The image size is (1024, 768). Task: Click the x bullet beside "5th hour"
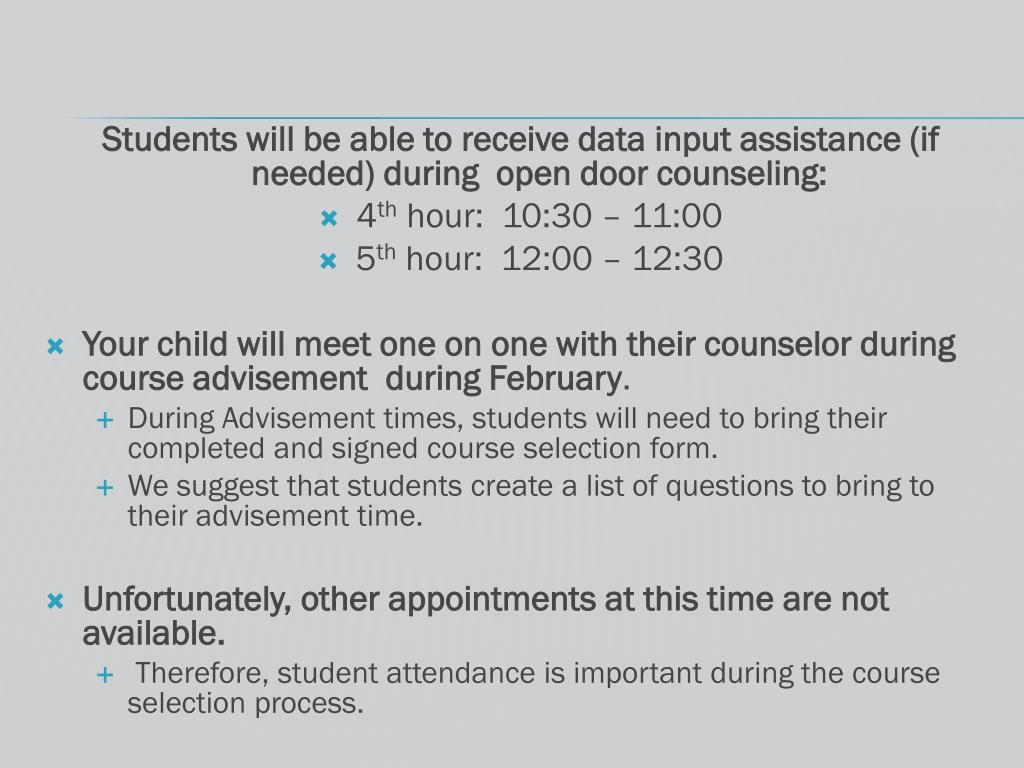(328, 261)
